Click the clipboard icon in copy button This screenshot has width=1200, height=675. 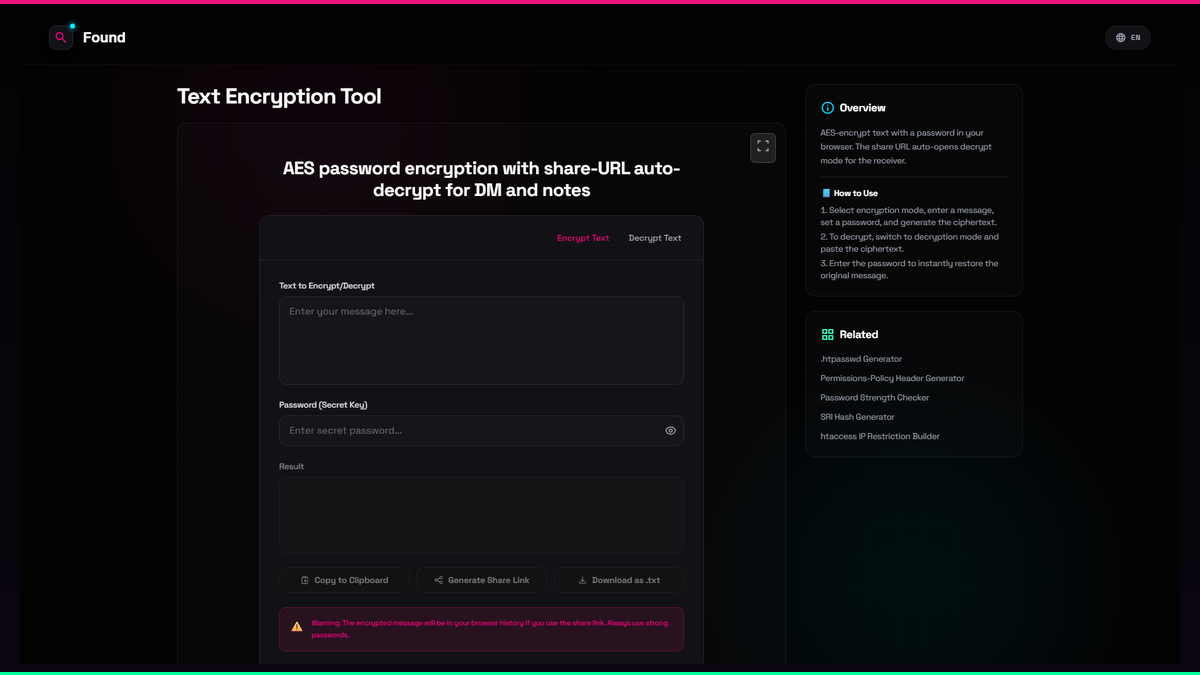coord(305,580)
